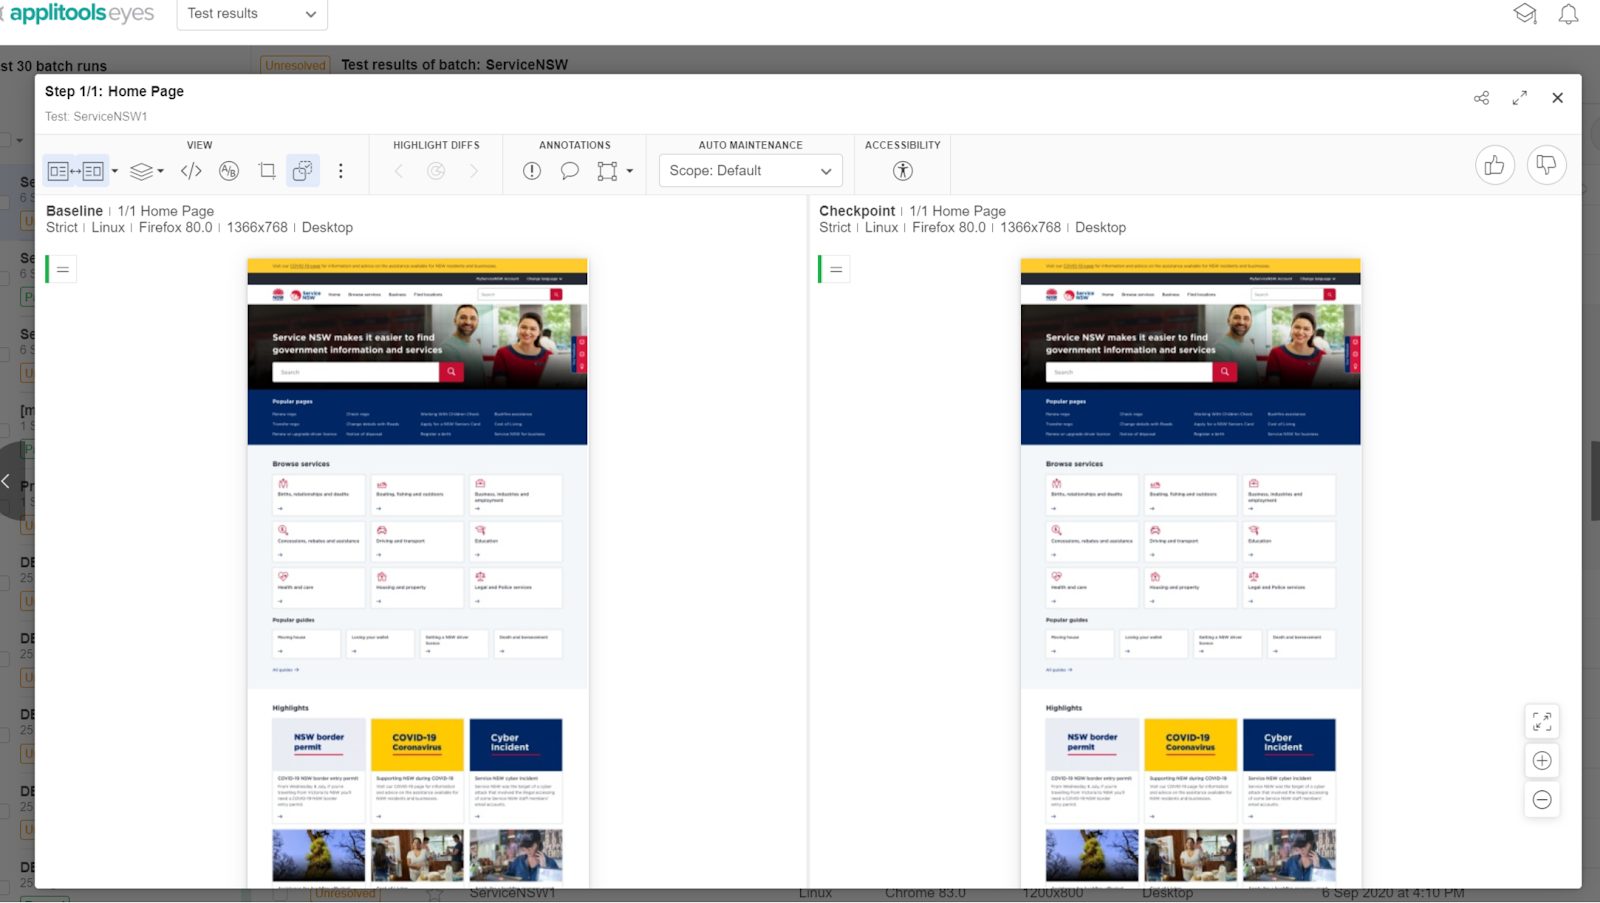This screenshot has width=1600, height=903.
Task: Click the thumbs up approve button
Action: coord(1494,166)
